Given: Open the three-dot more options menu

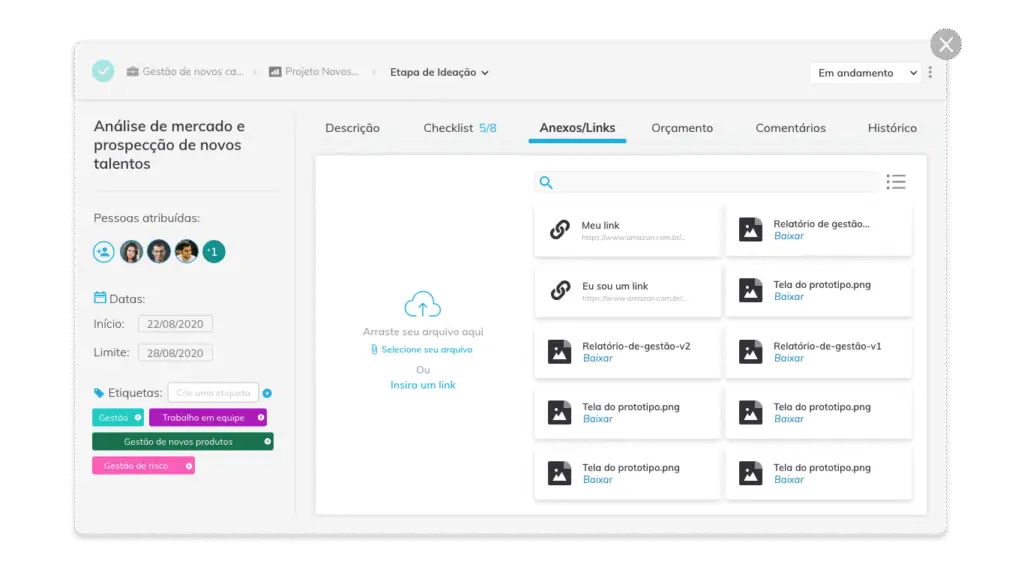Looking at the screenshot, I should [x=930, y=72].
